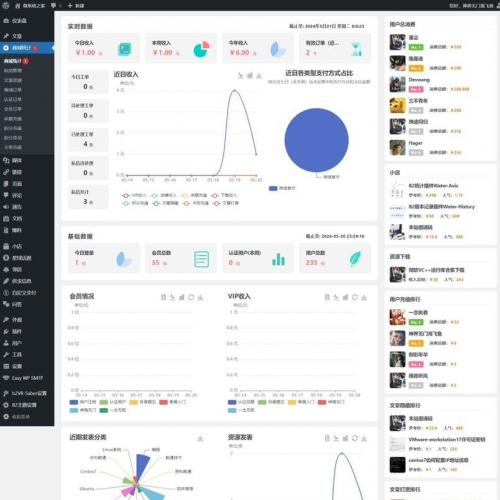Save VIP收入 chart as image
Image resolution: width=500 pixels, height=500 pixels.
[x=364, y=297]
